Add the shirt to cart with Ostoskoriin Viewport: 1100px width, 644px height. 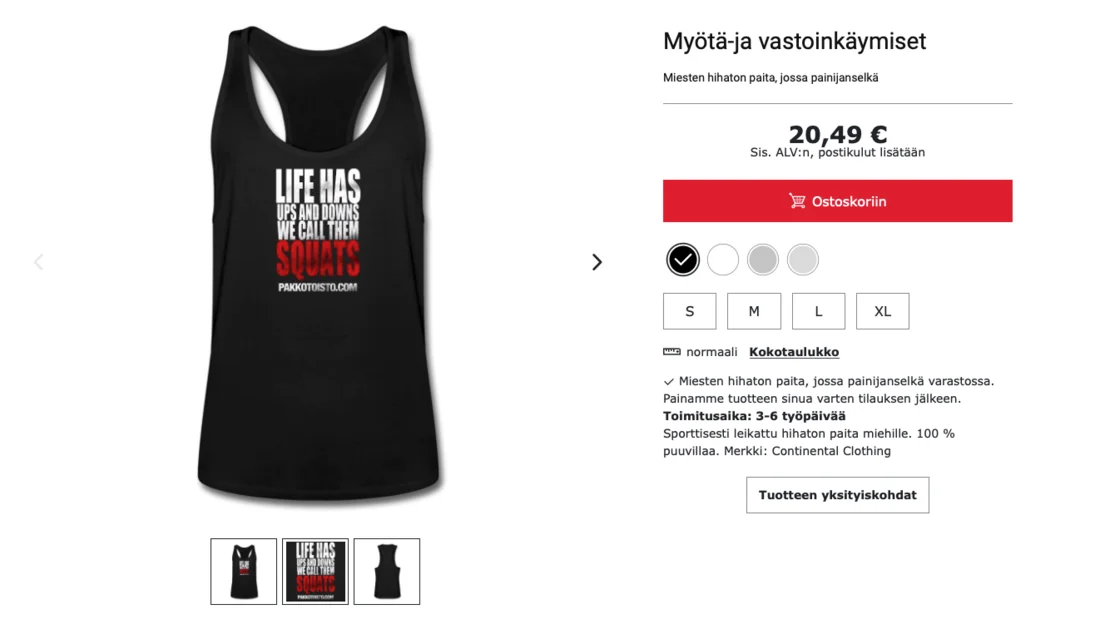tap(838, 201)
